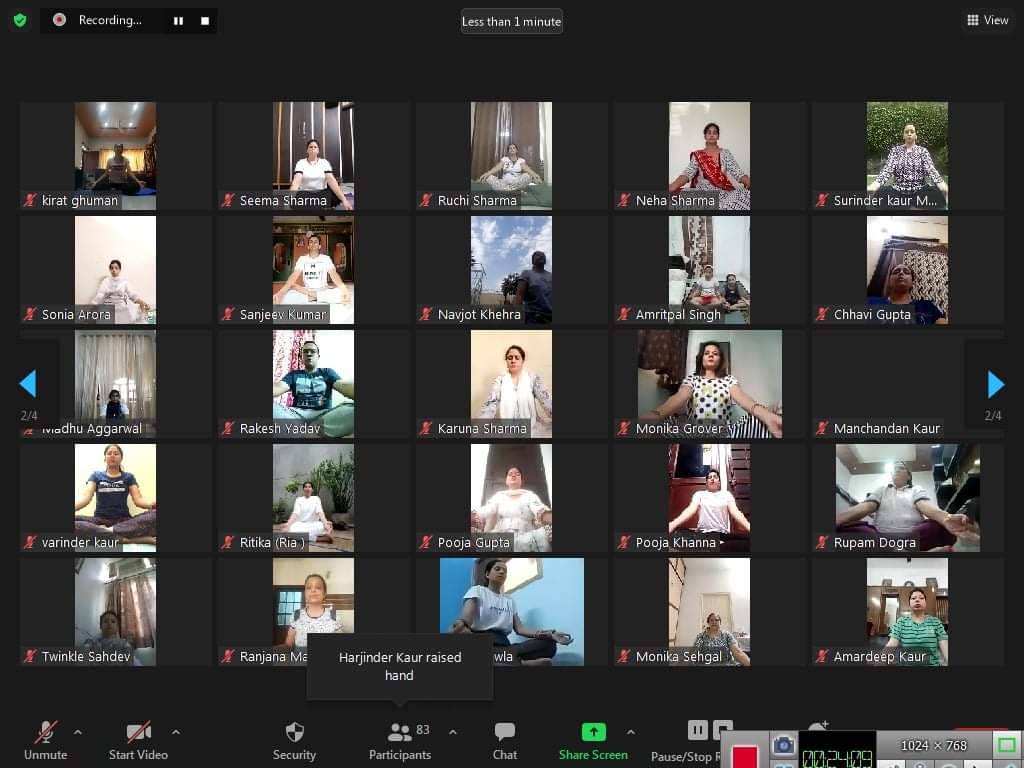Click the green encryption shield icon
This screenshot has height=768, width=1024.
point(20,20)
